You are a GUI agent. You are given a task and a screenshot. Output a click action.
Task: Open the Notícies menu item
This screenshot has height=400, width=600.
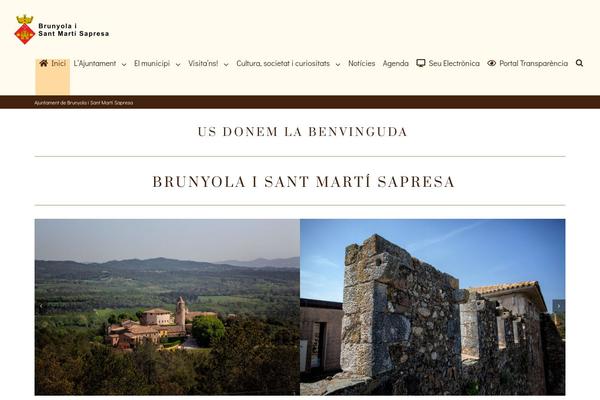362,64
